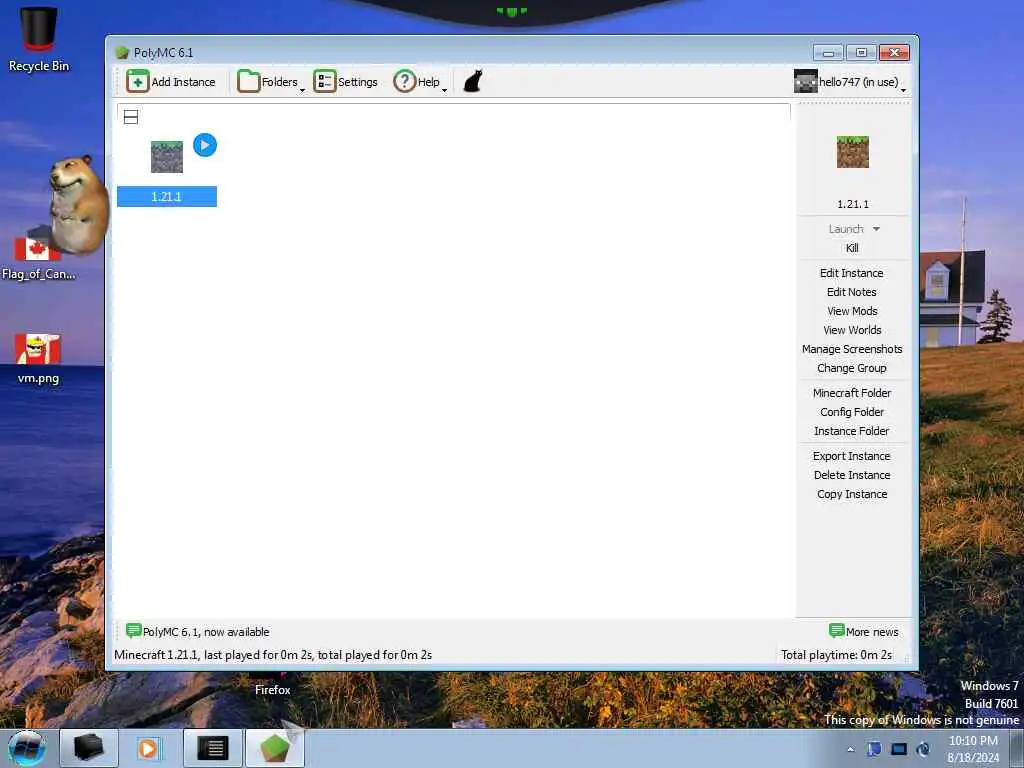Open the PolyMC 6.1 now available news
The height and width of the screenshot is (768, 1024).
point(198,632)
